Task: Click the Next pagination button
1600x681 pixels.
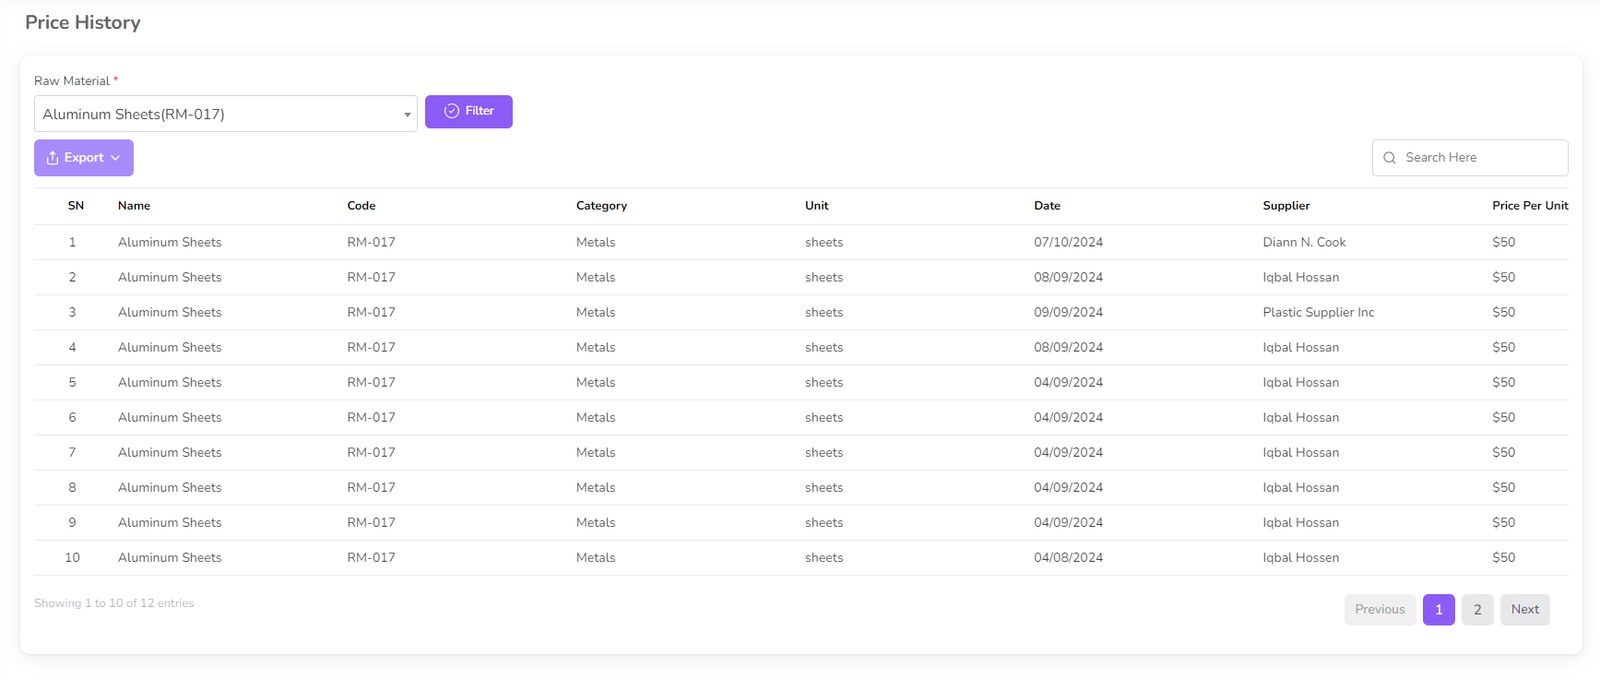Action: (x=1524, y=609)
